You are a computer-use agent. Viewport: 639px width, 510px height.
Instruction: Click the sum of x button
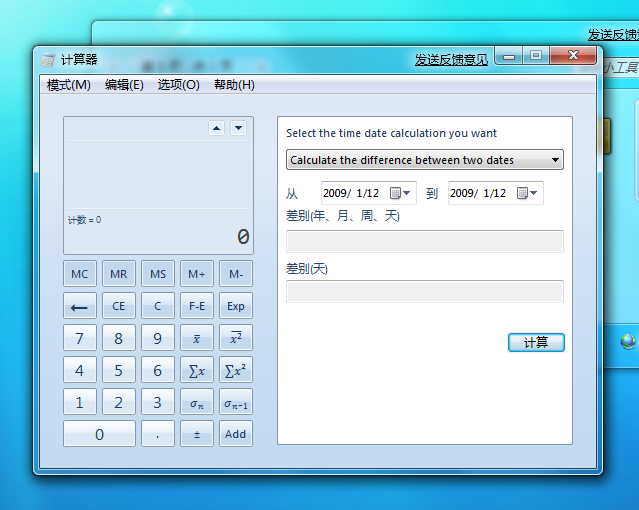click(x=196, y=370)
